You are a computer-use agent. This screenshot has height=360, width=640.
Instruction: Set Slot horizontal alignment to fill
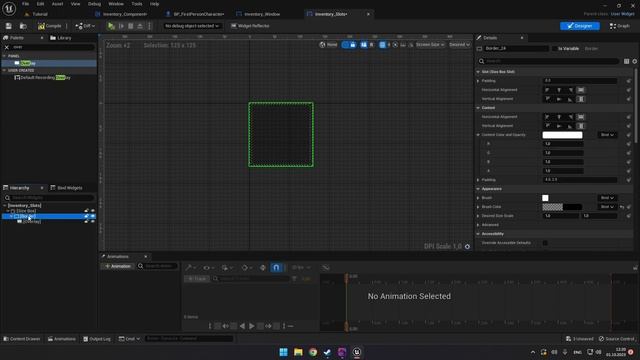point(581,90)
